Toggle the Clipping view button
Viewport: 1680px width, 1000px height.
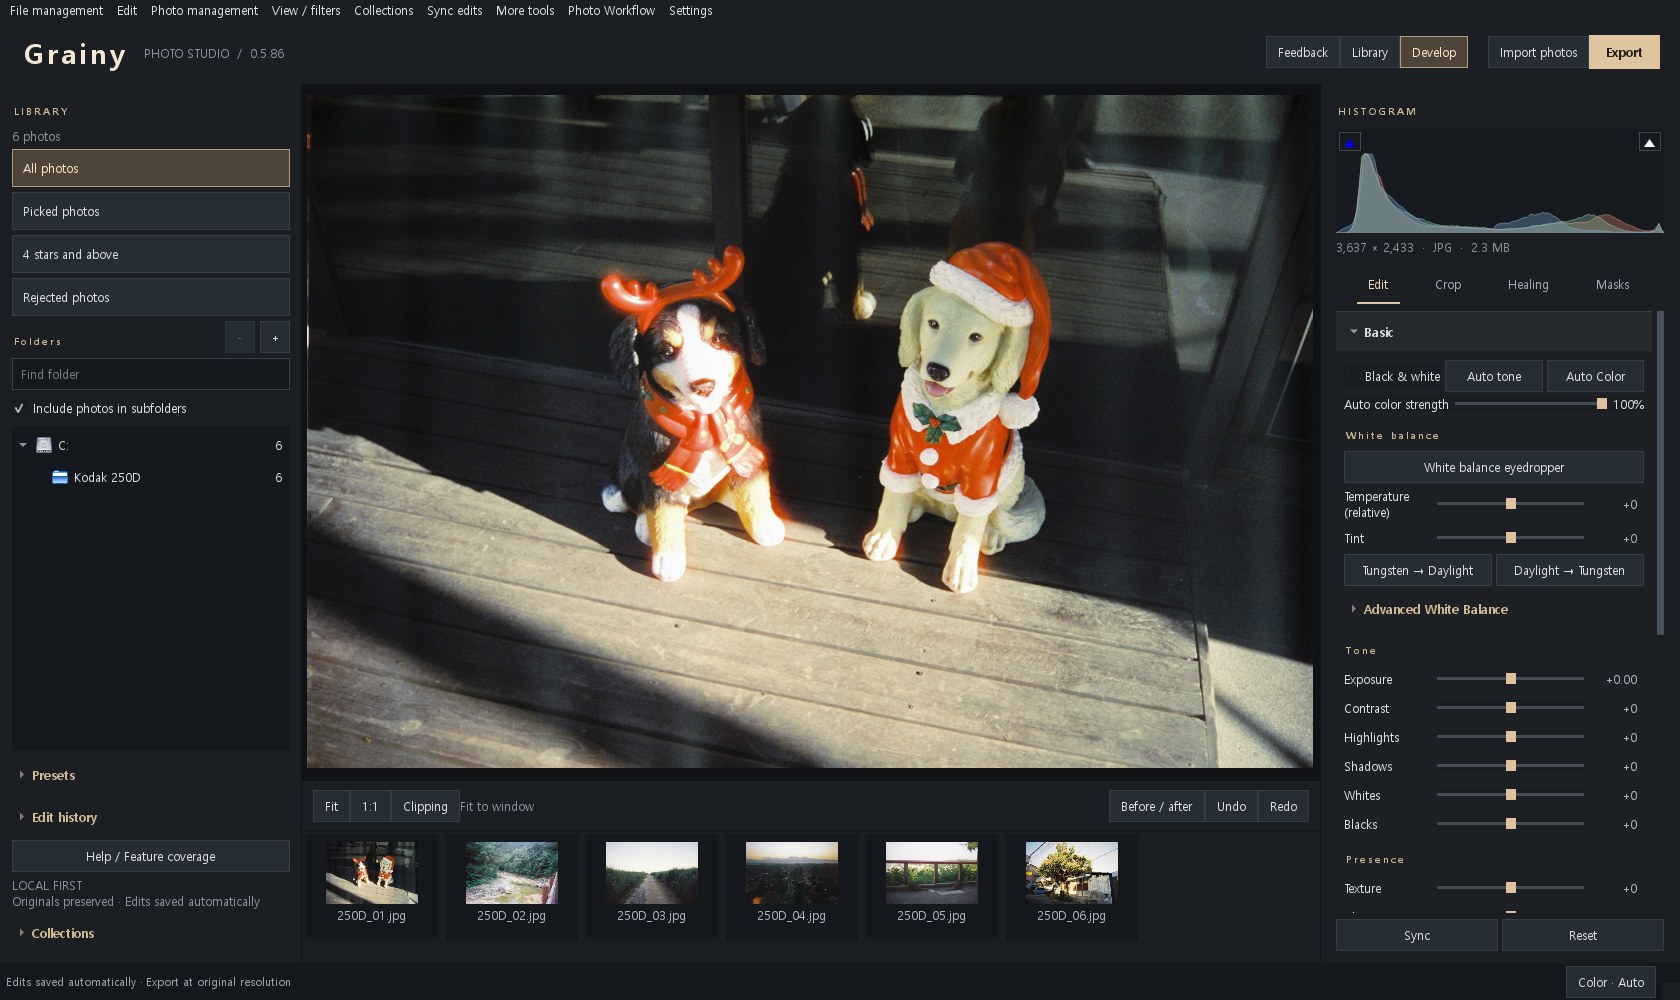tap(425, 806)
